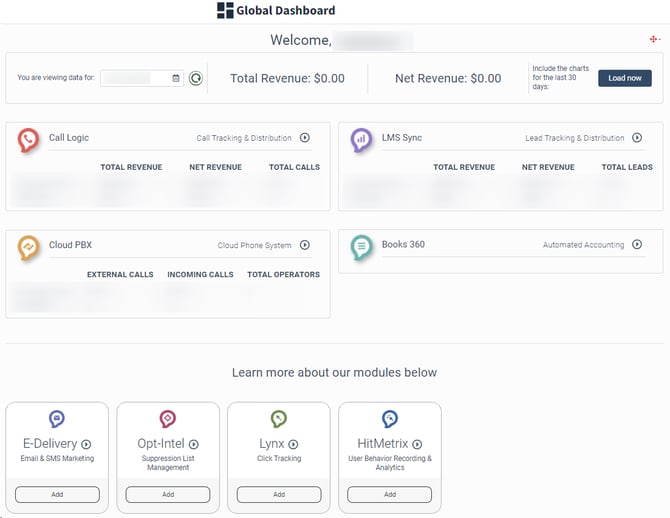Play the Cloud Phone System video

pyautogui.click(x=305, y=245)
